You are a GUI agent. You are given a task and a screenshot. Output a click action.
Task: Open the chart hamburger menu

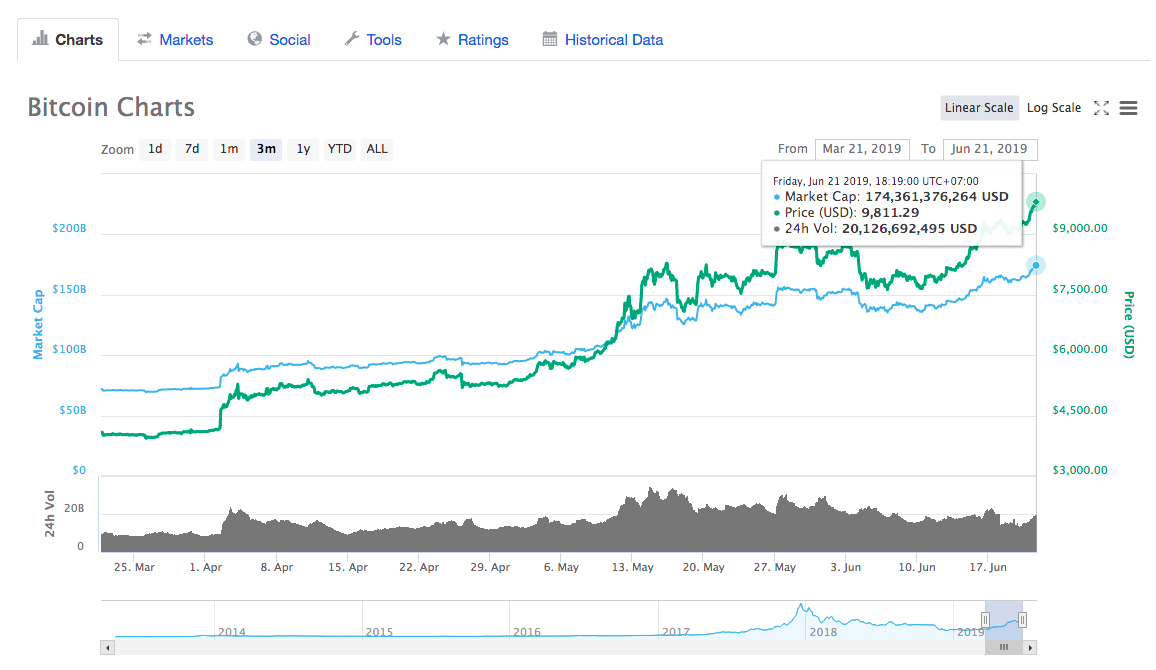[1128, 108]
